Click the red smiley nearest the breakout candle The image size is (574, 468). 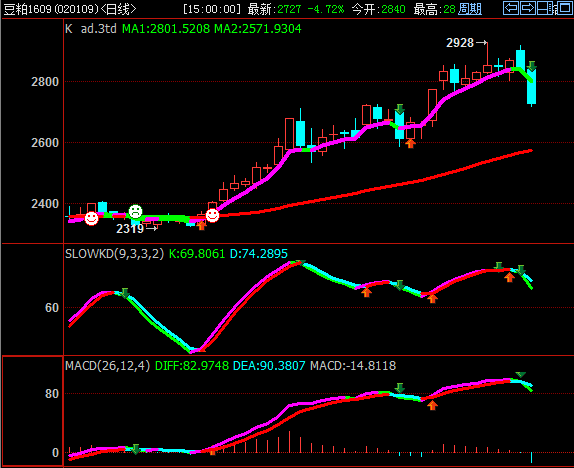click(x=212, y=215)
